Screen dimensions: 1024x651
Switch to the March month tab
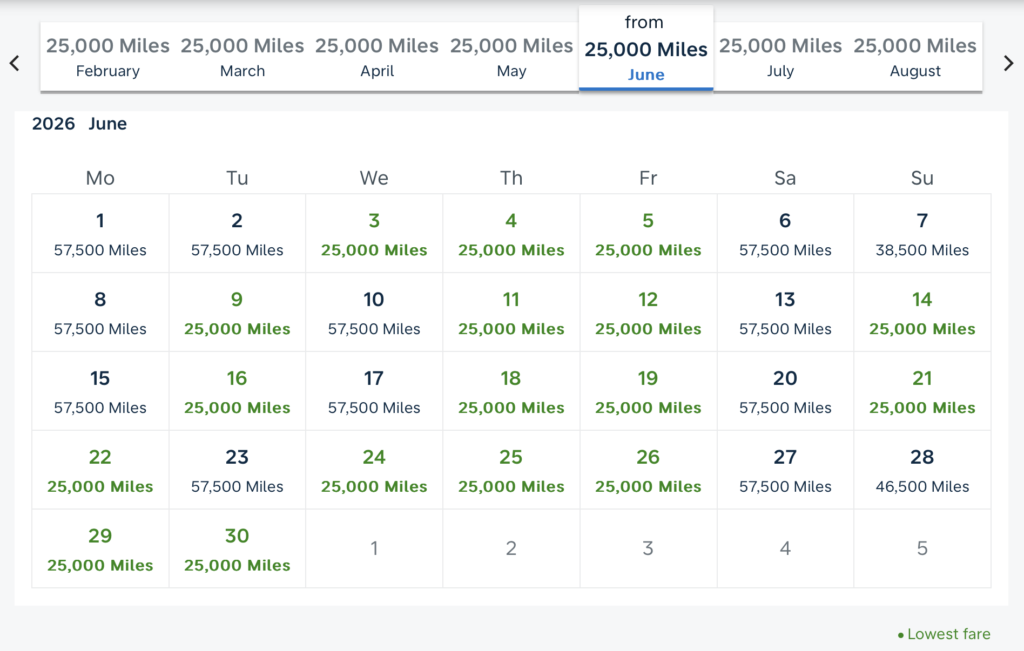point(242,57)
